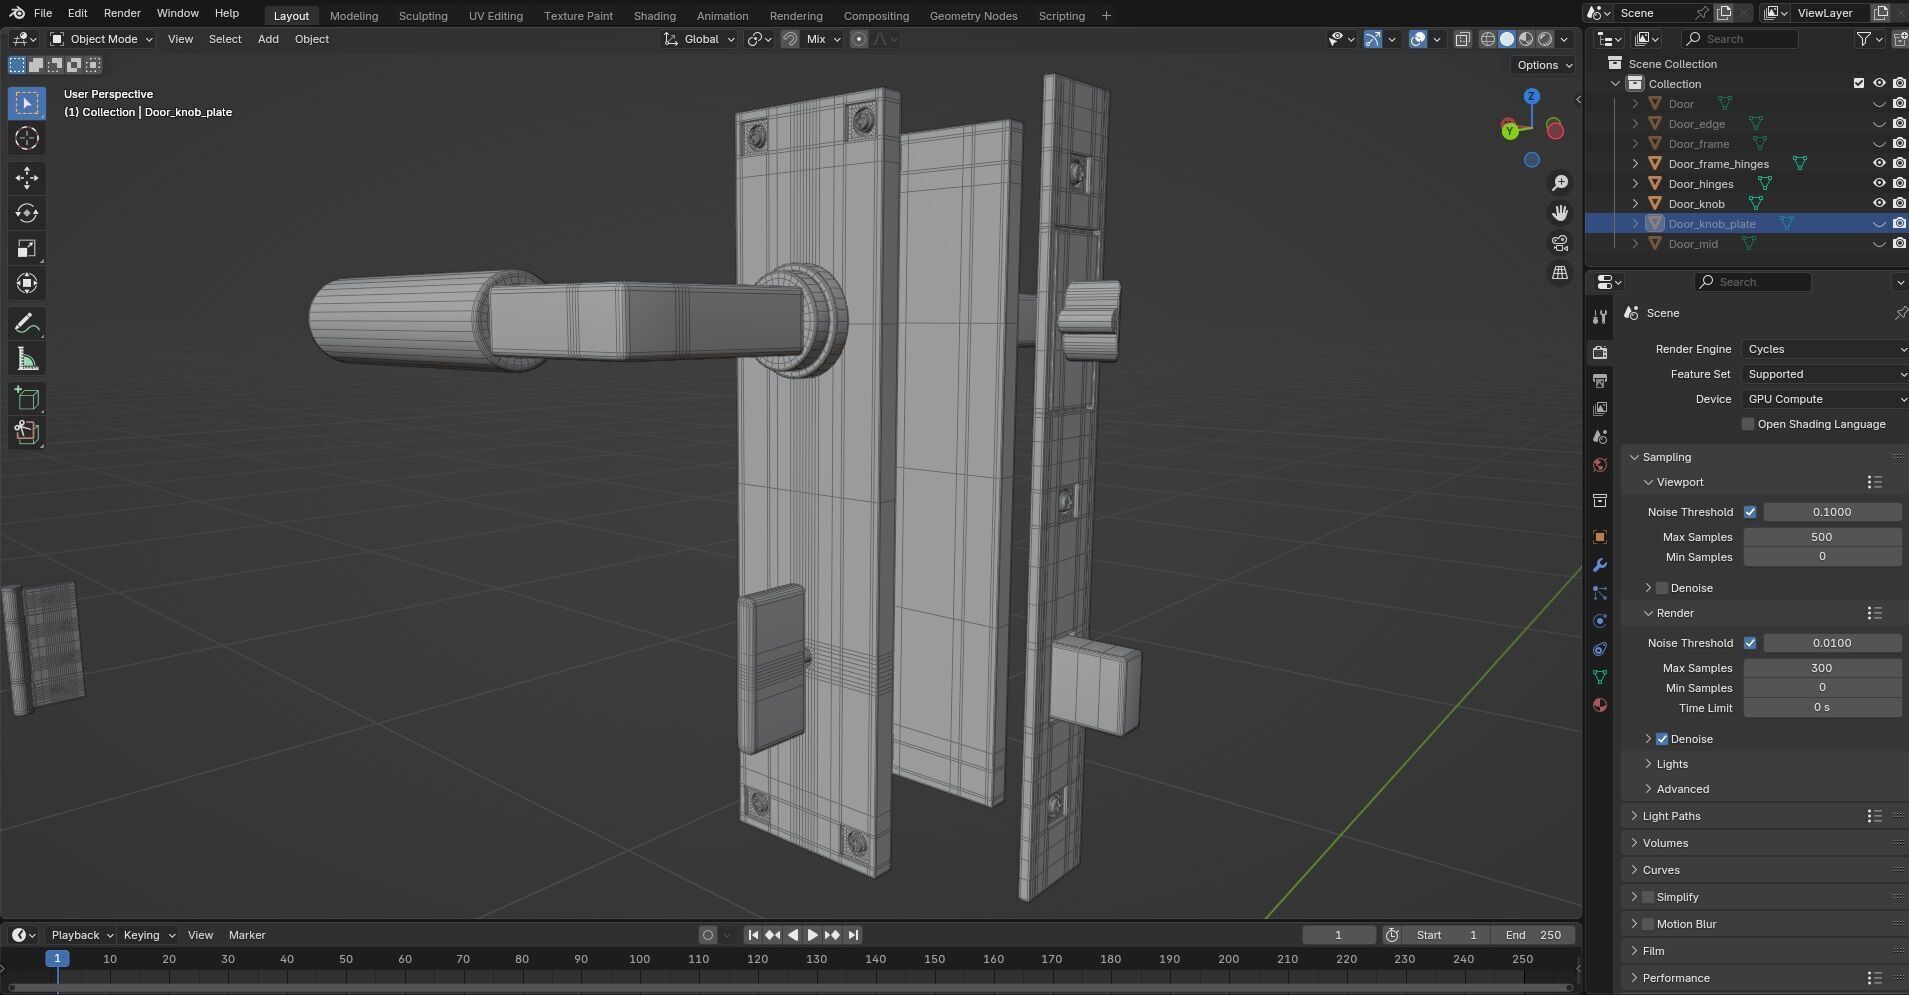Open the Object Mode dropdown
The height and width of the screenshot is (995, 1909).
(x=101, y=39)
